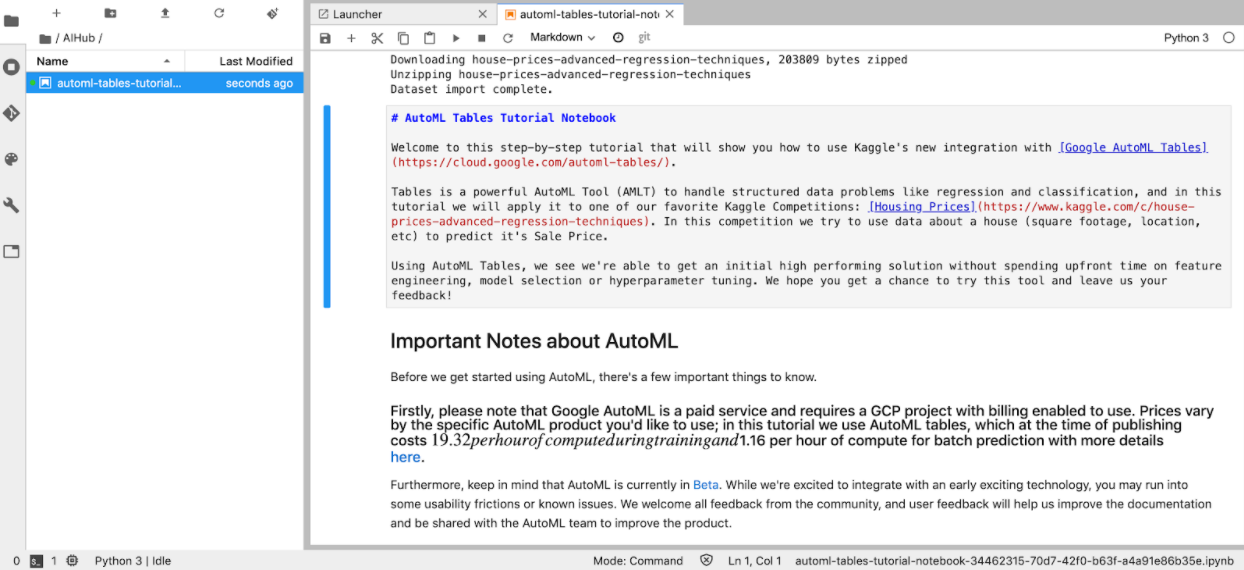Image resolution: width=1244 pixels, height=570 pixels.
Task: Click the Upload Files icon
Action: coord(165,13)
